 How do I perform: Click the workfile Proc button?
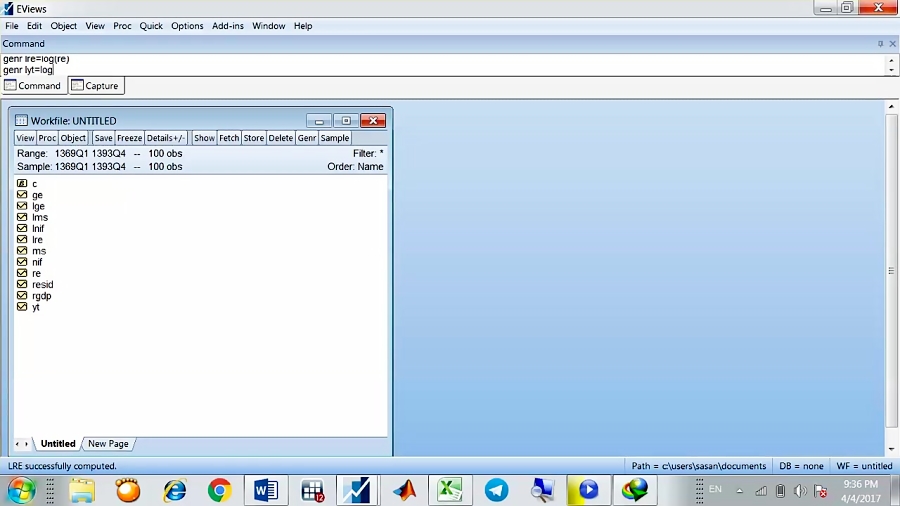click(47, 138)
